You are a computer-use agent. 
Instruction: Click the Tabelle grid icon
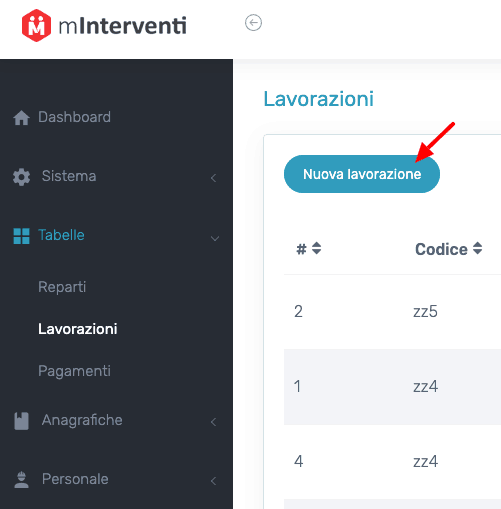click(x=21, y=236)
